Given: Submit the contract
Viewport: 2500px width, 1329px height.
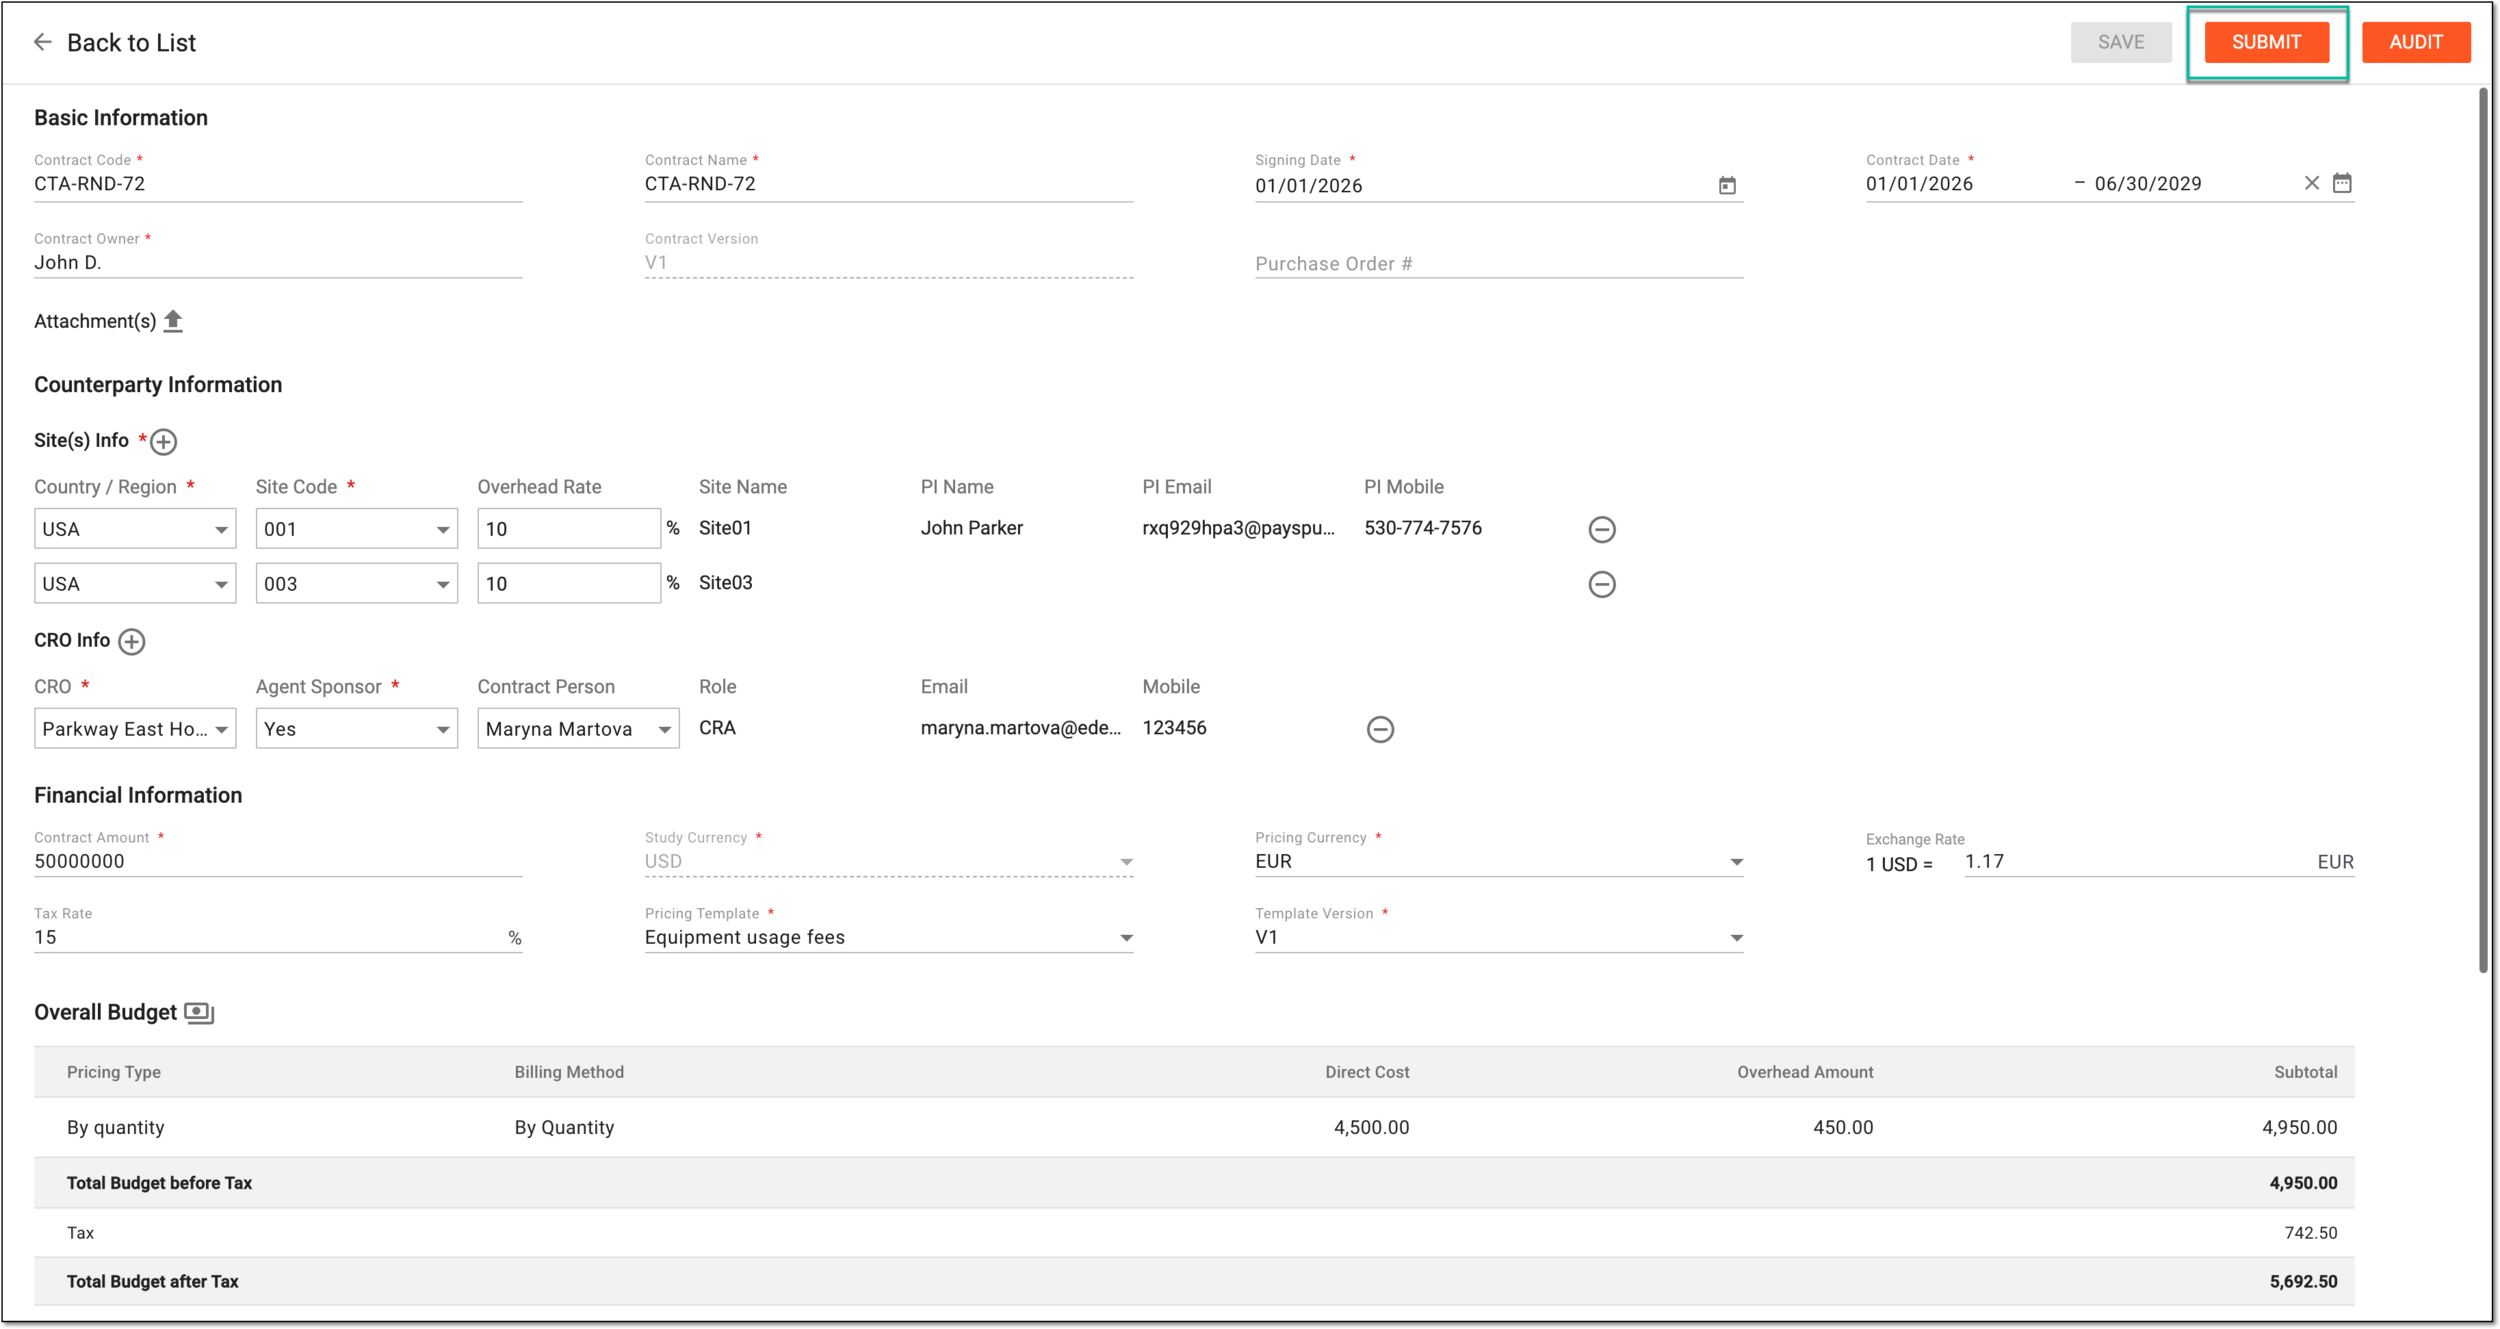Looking at the screenshot, I should [2267, 42].
